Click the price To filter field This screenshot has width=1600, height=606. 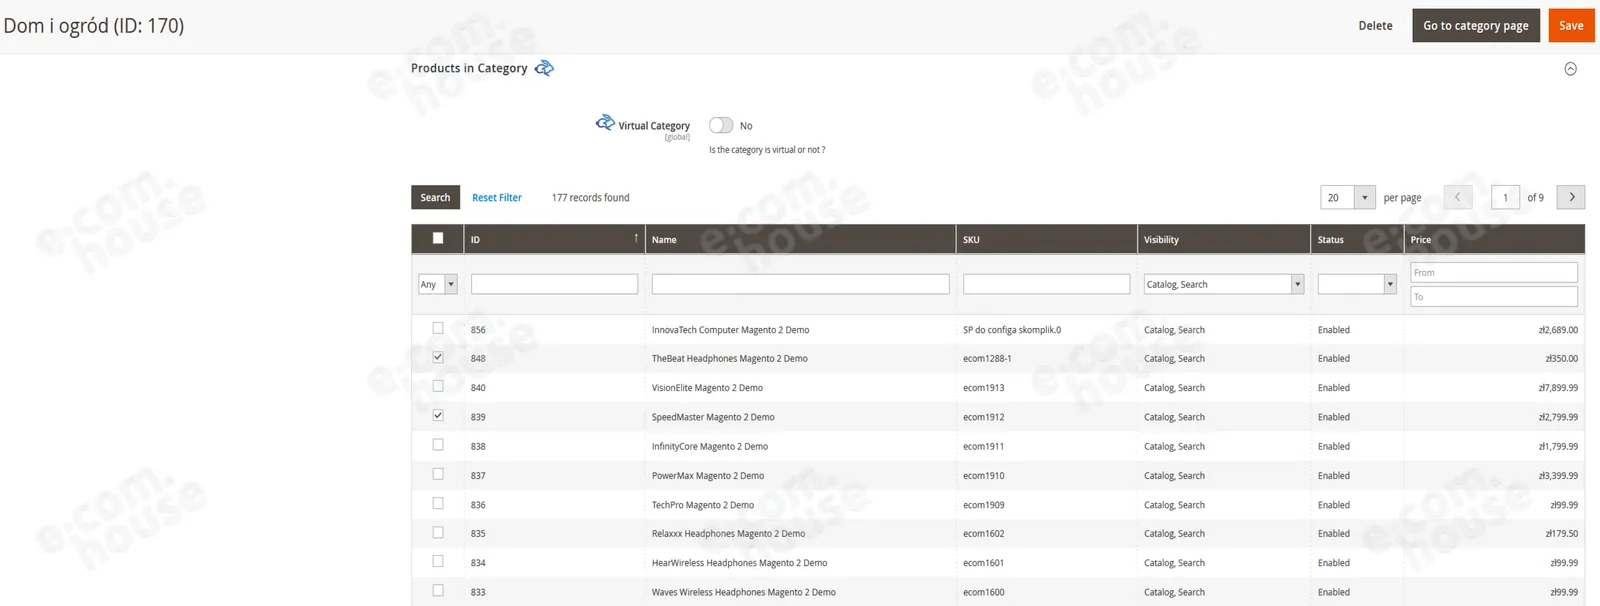1494,297
